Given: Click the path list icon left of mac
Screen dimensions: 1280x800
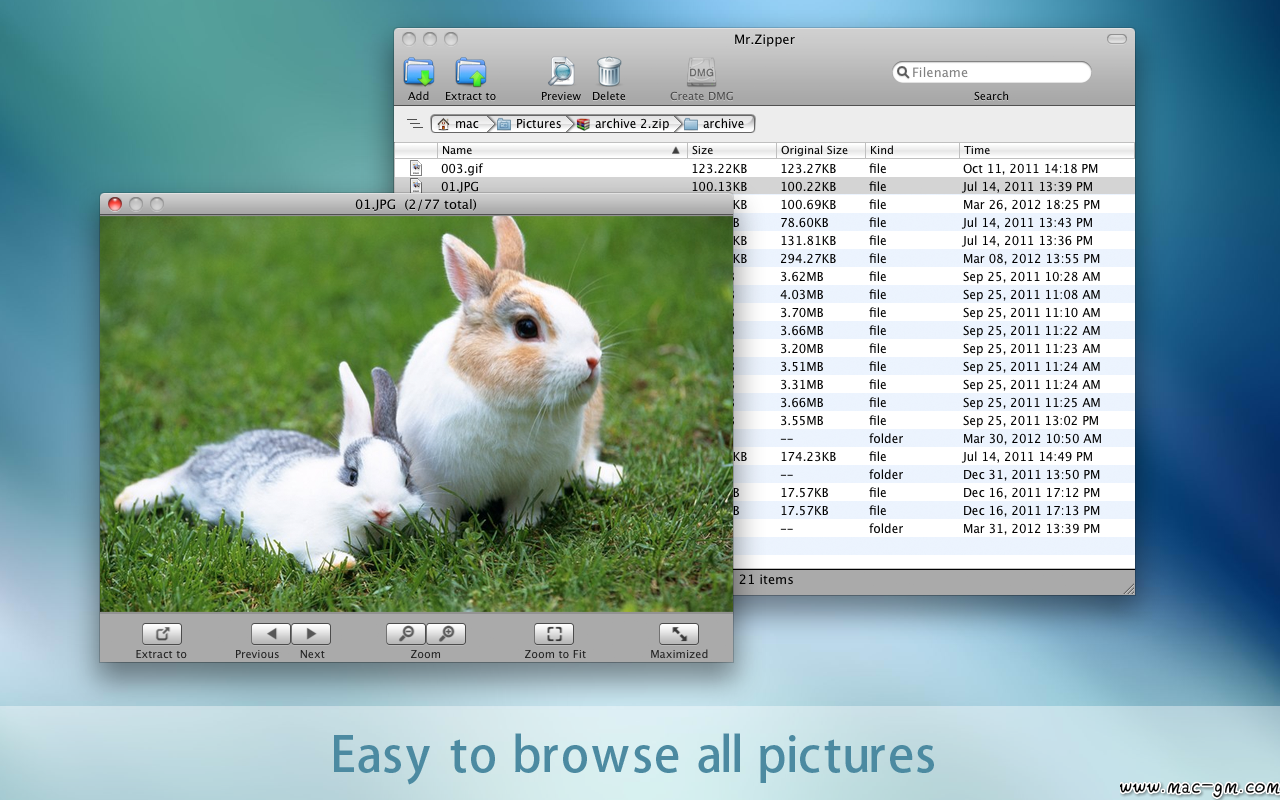Looking at the screenshot, I should (414, 124).
